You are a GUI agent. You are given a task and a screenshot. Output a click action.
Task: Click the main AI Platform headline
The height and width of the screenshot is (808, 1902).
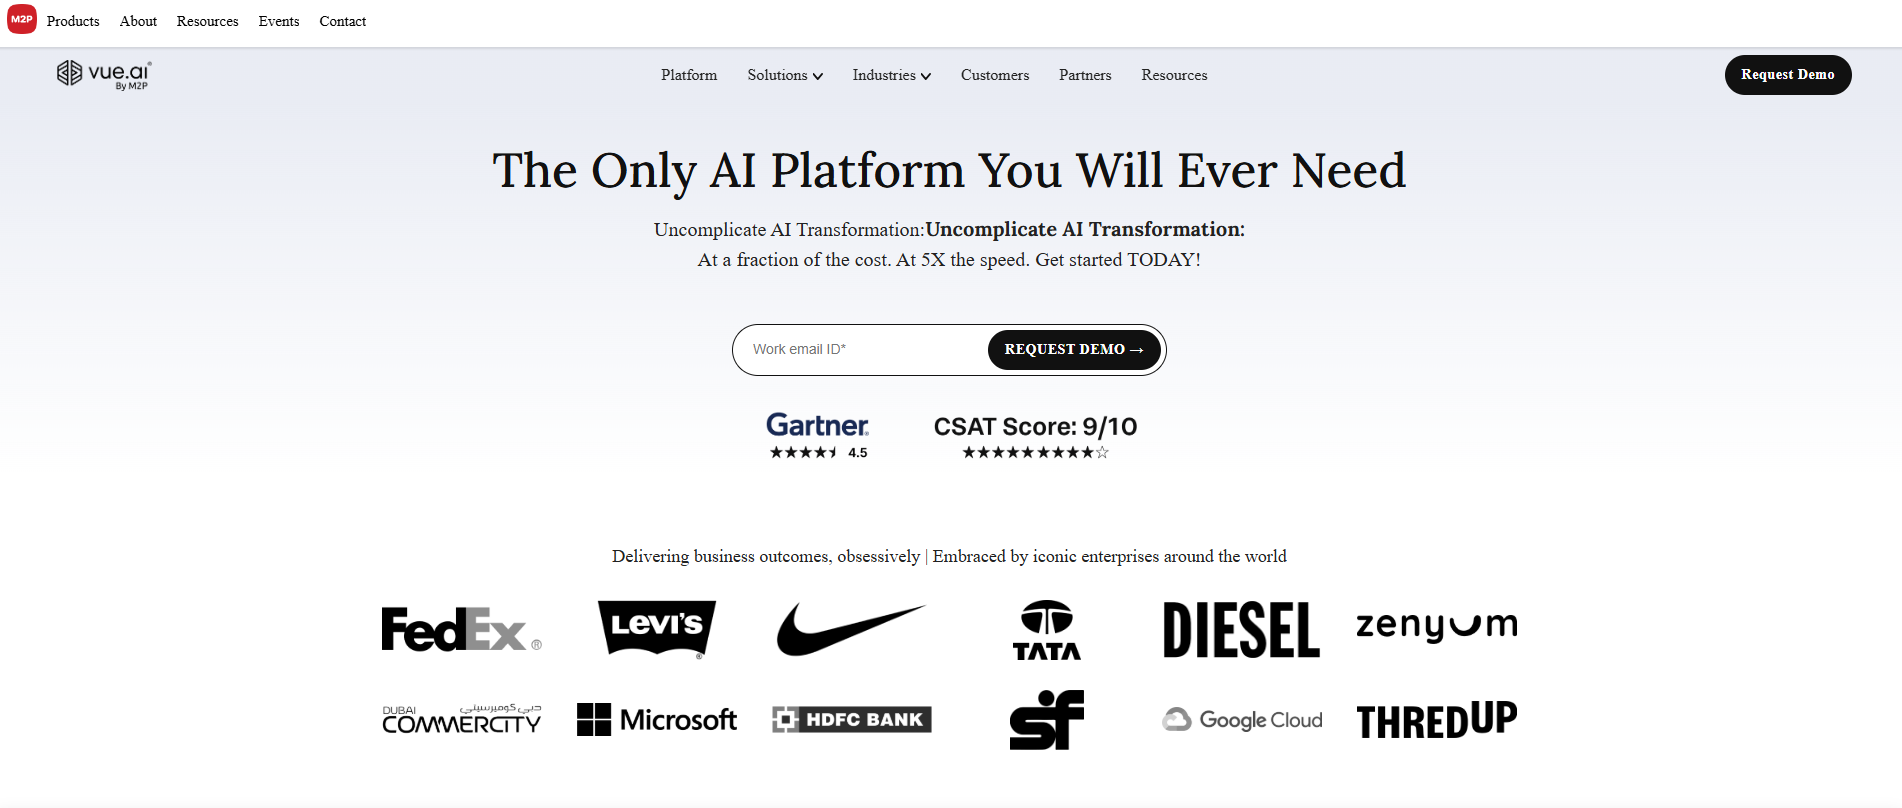(x=949, y=170)
